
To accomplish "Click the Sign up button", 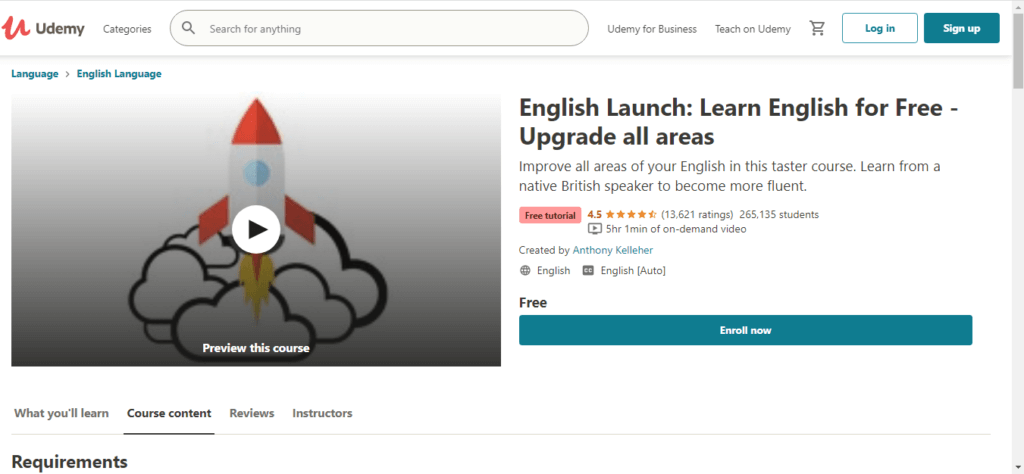I will pyautogui.click(x=961, y=28).
